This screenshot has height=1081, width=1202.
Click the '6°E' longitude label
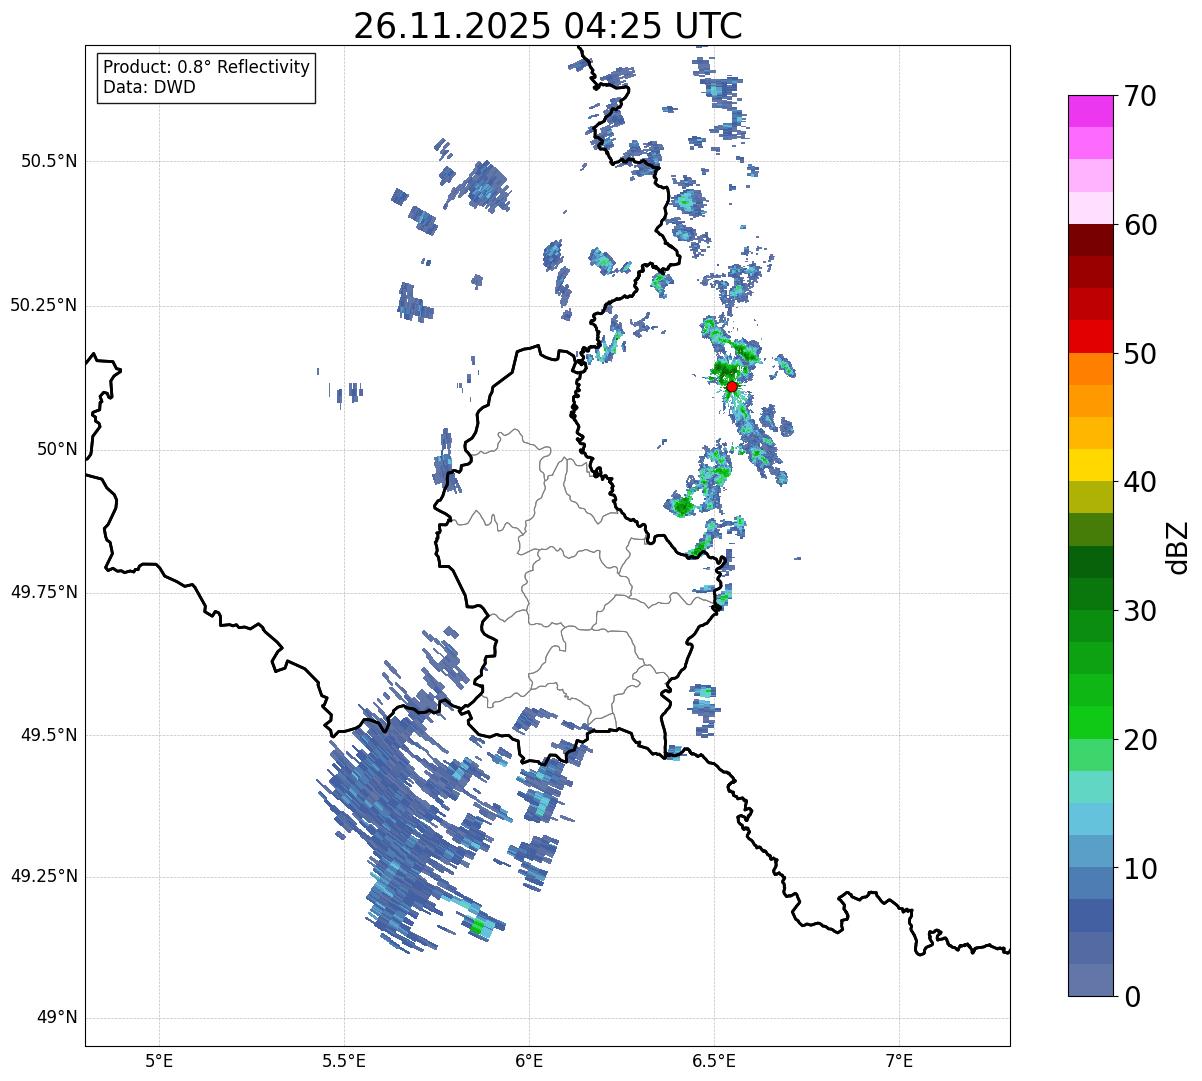(529, 1060)
